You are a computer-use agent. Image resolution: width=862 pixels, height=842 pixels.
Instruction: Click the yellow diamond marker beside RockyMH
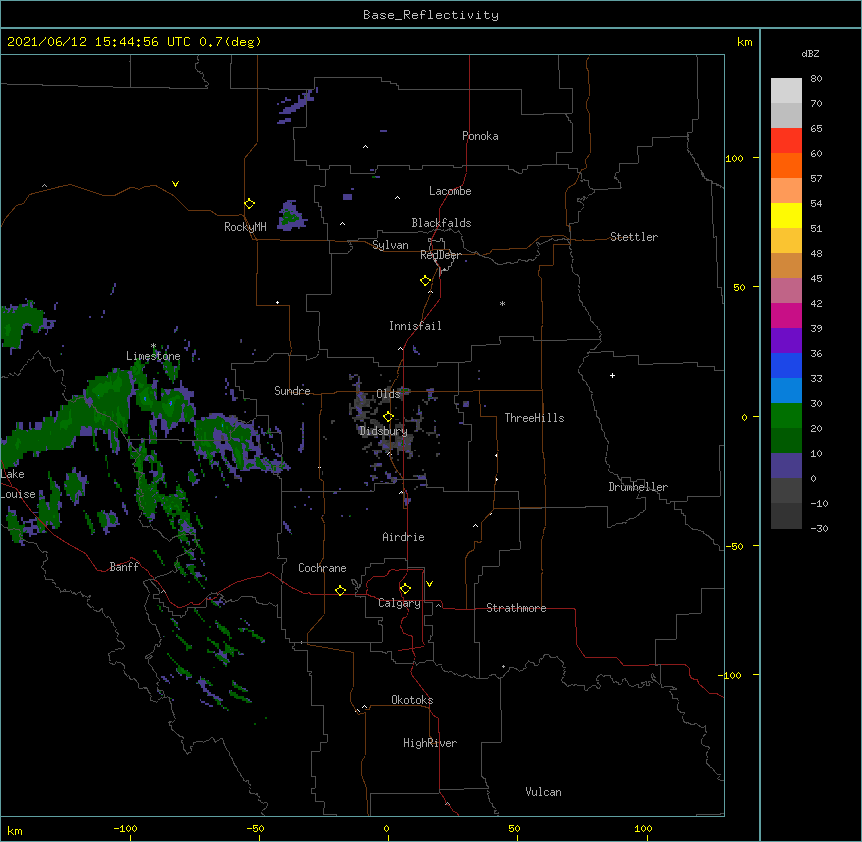(x=250, y=204)
